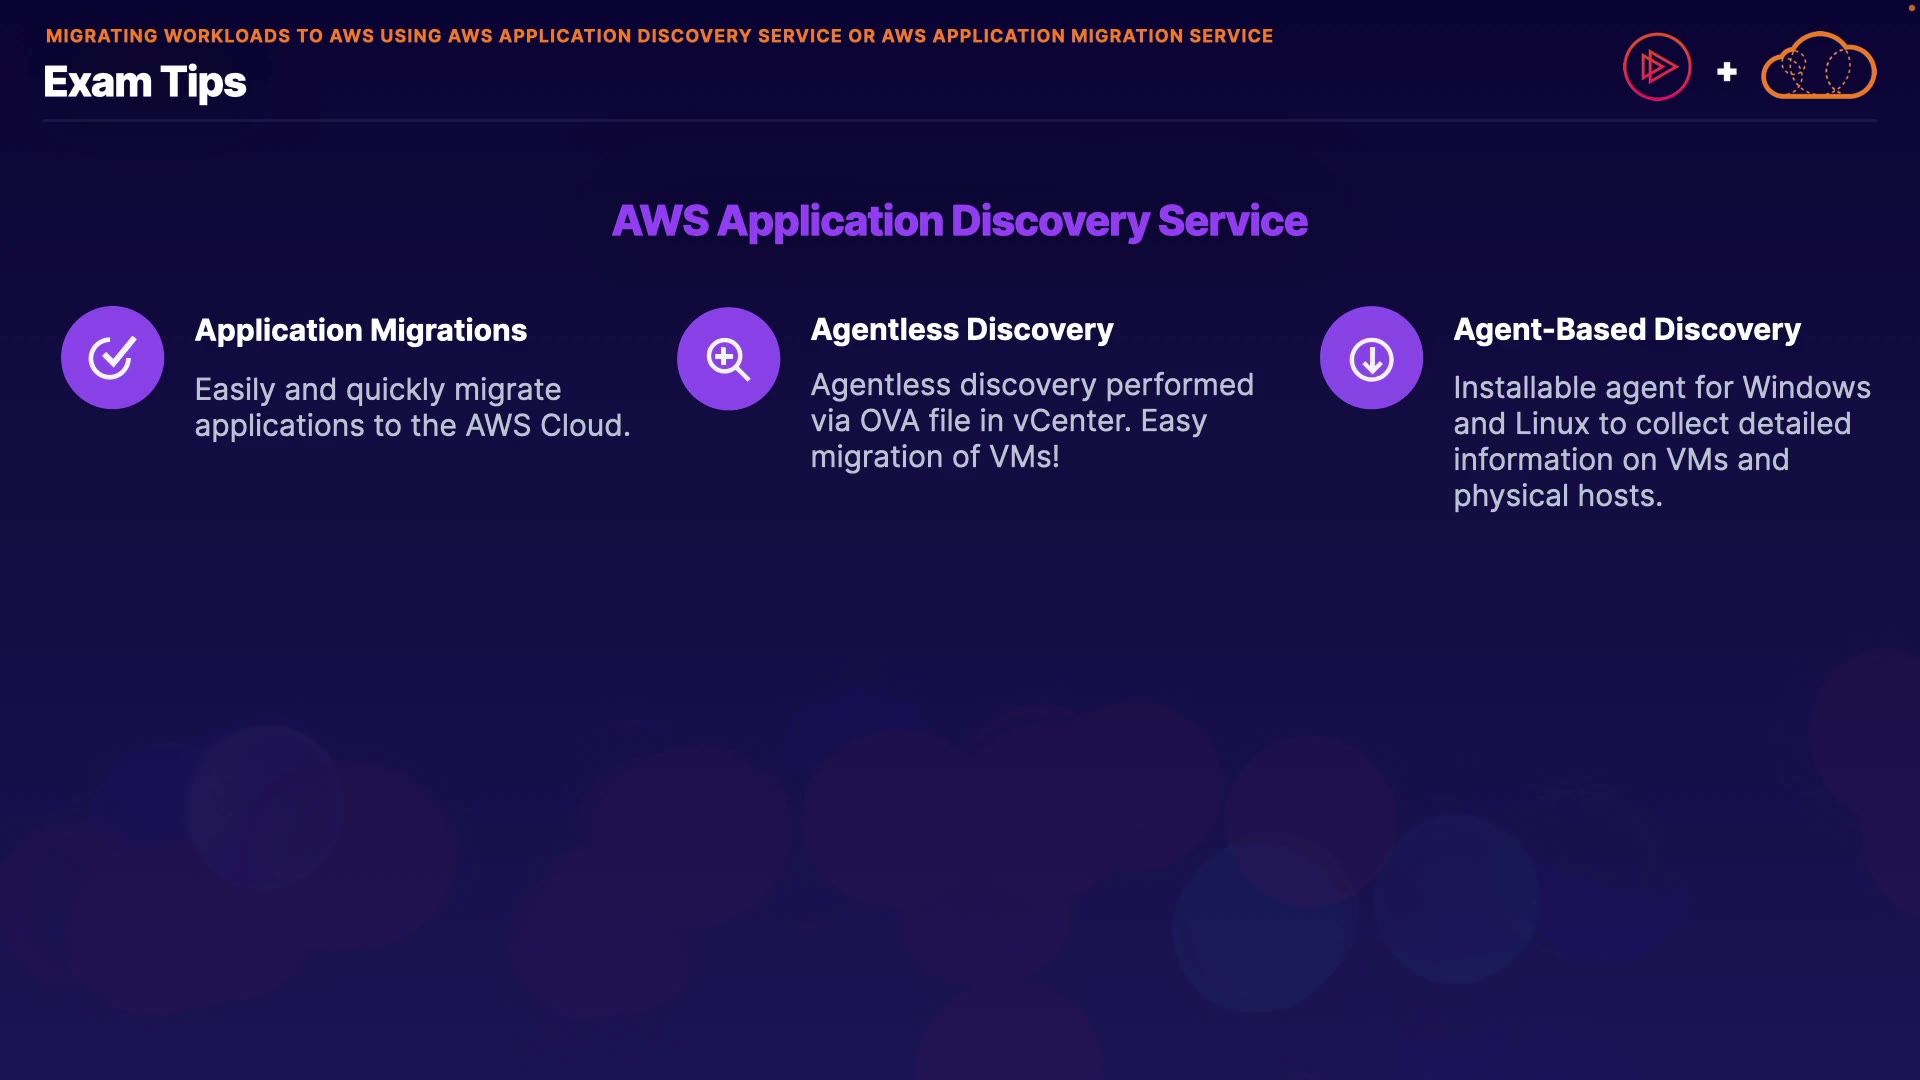Screen dimensions: 1920x1080
Task: Click the text 'physical hosts.'
Action: pyautogui.click(x=1557, y=496)
